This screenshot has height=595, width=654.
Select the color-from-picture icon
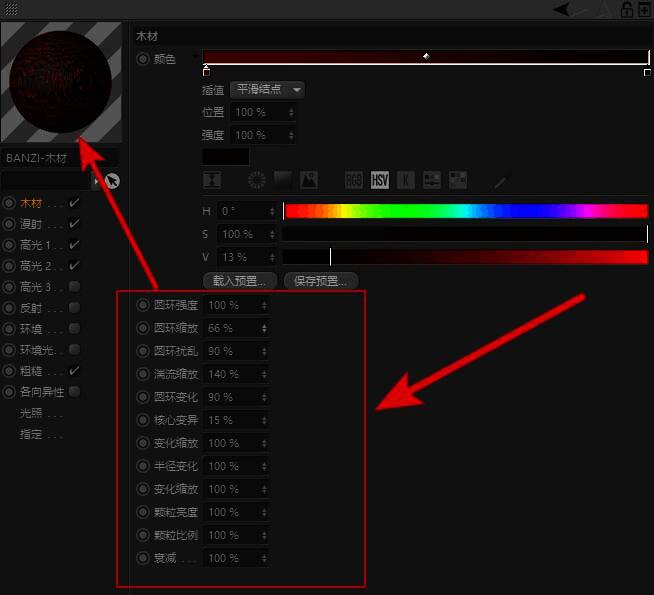pyautogui.click(x=309, y=180)
